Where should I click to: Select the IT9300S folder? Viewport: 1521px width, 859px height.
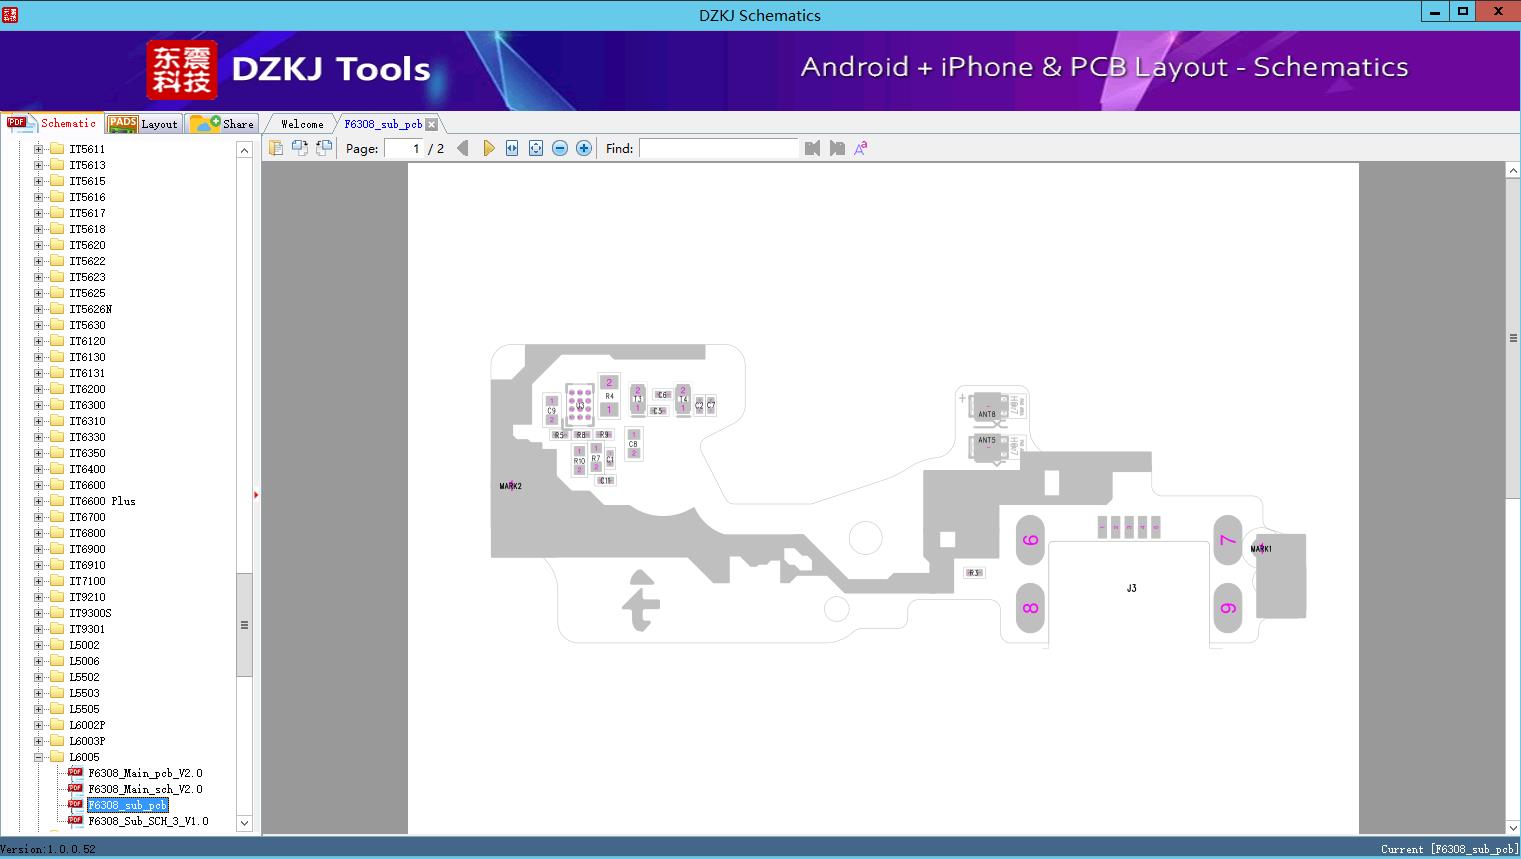90,613
